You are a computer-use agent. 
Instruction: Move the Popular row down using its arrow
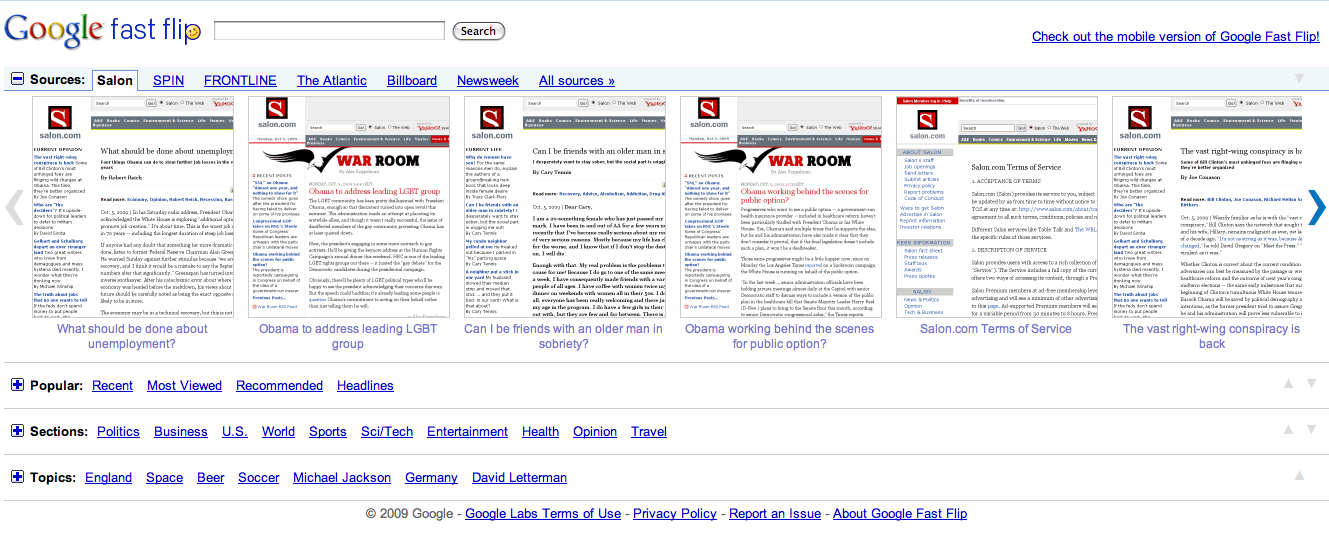(x=1311, y=383)
